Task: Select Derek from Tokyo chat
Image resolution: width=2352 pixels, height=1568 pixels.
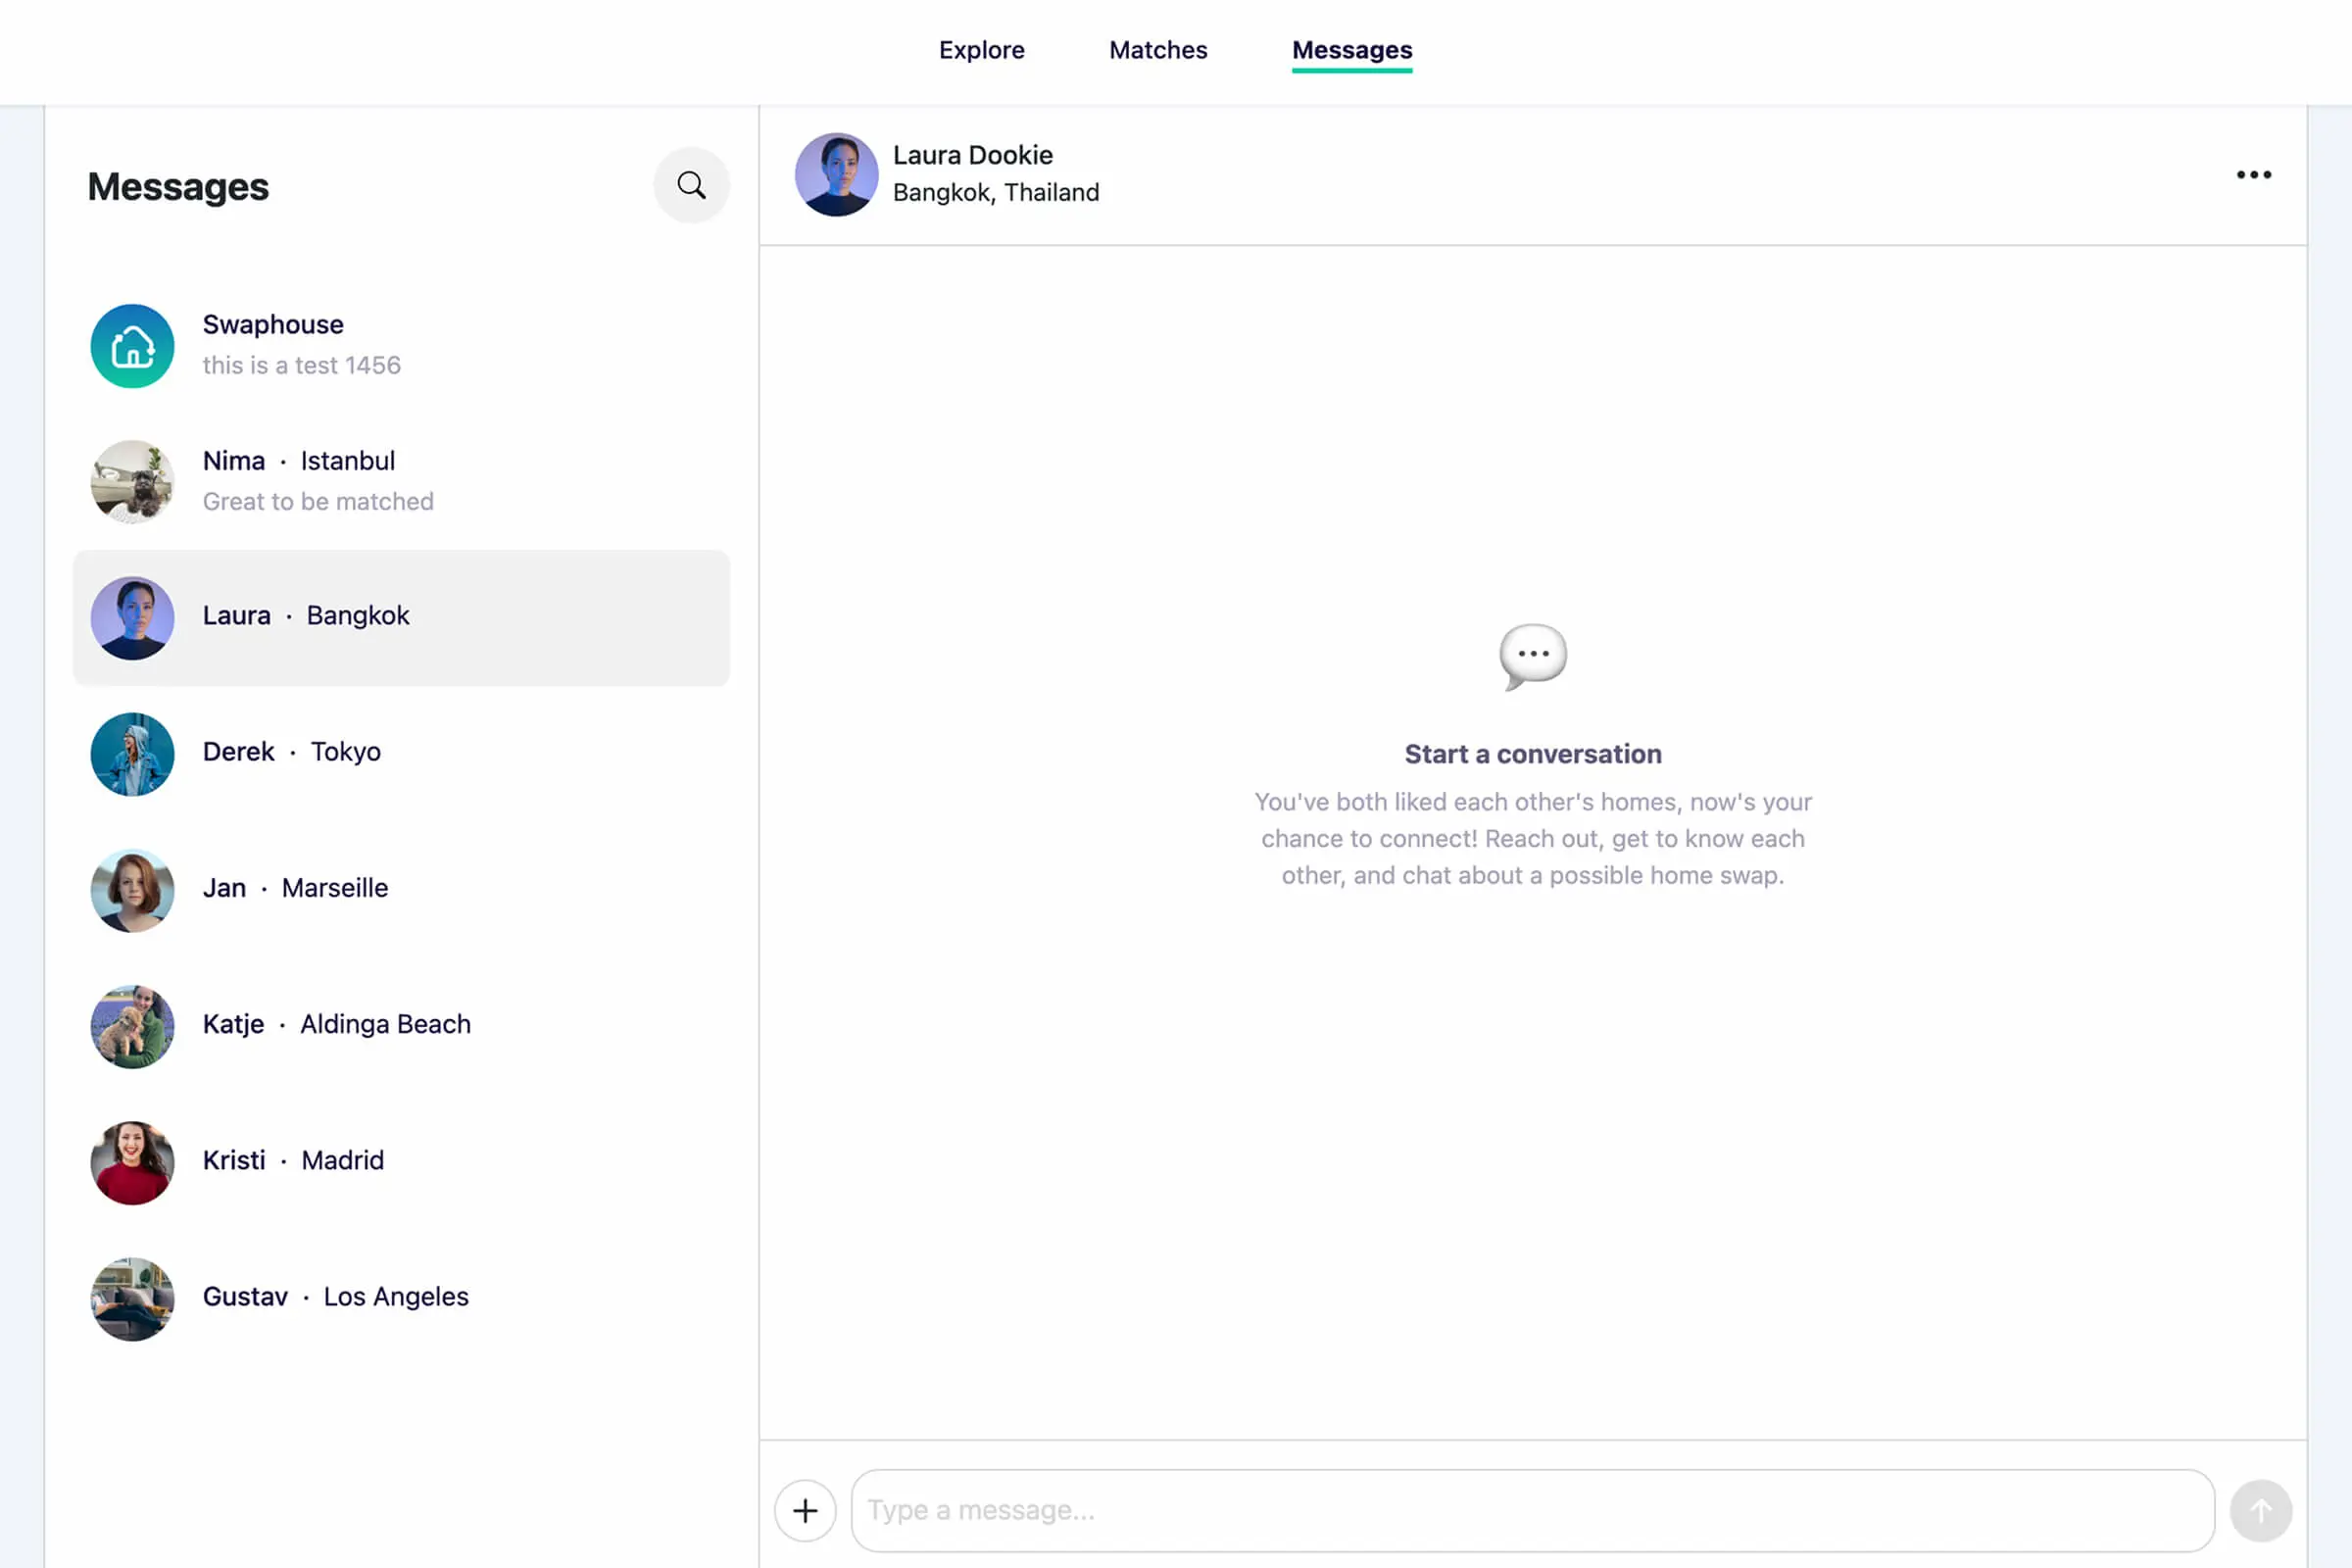Action: point(400,753)
